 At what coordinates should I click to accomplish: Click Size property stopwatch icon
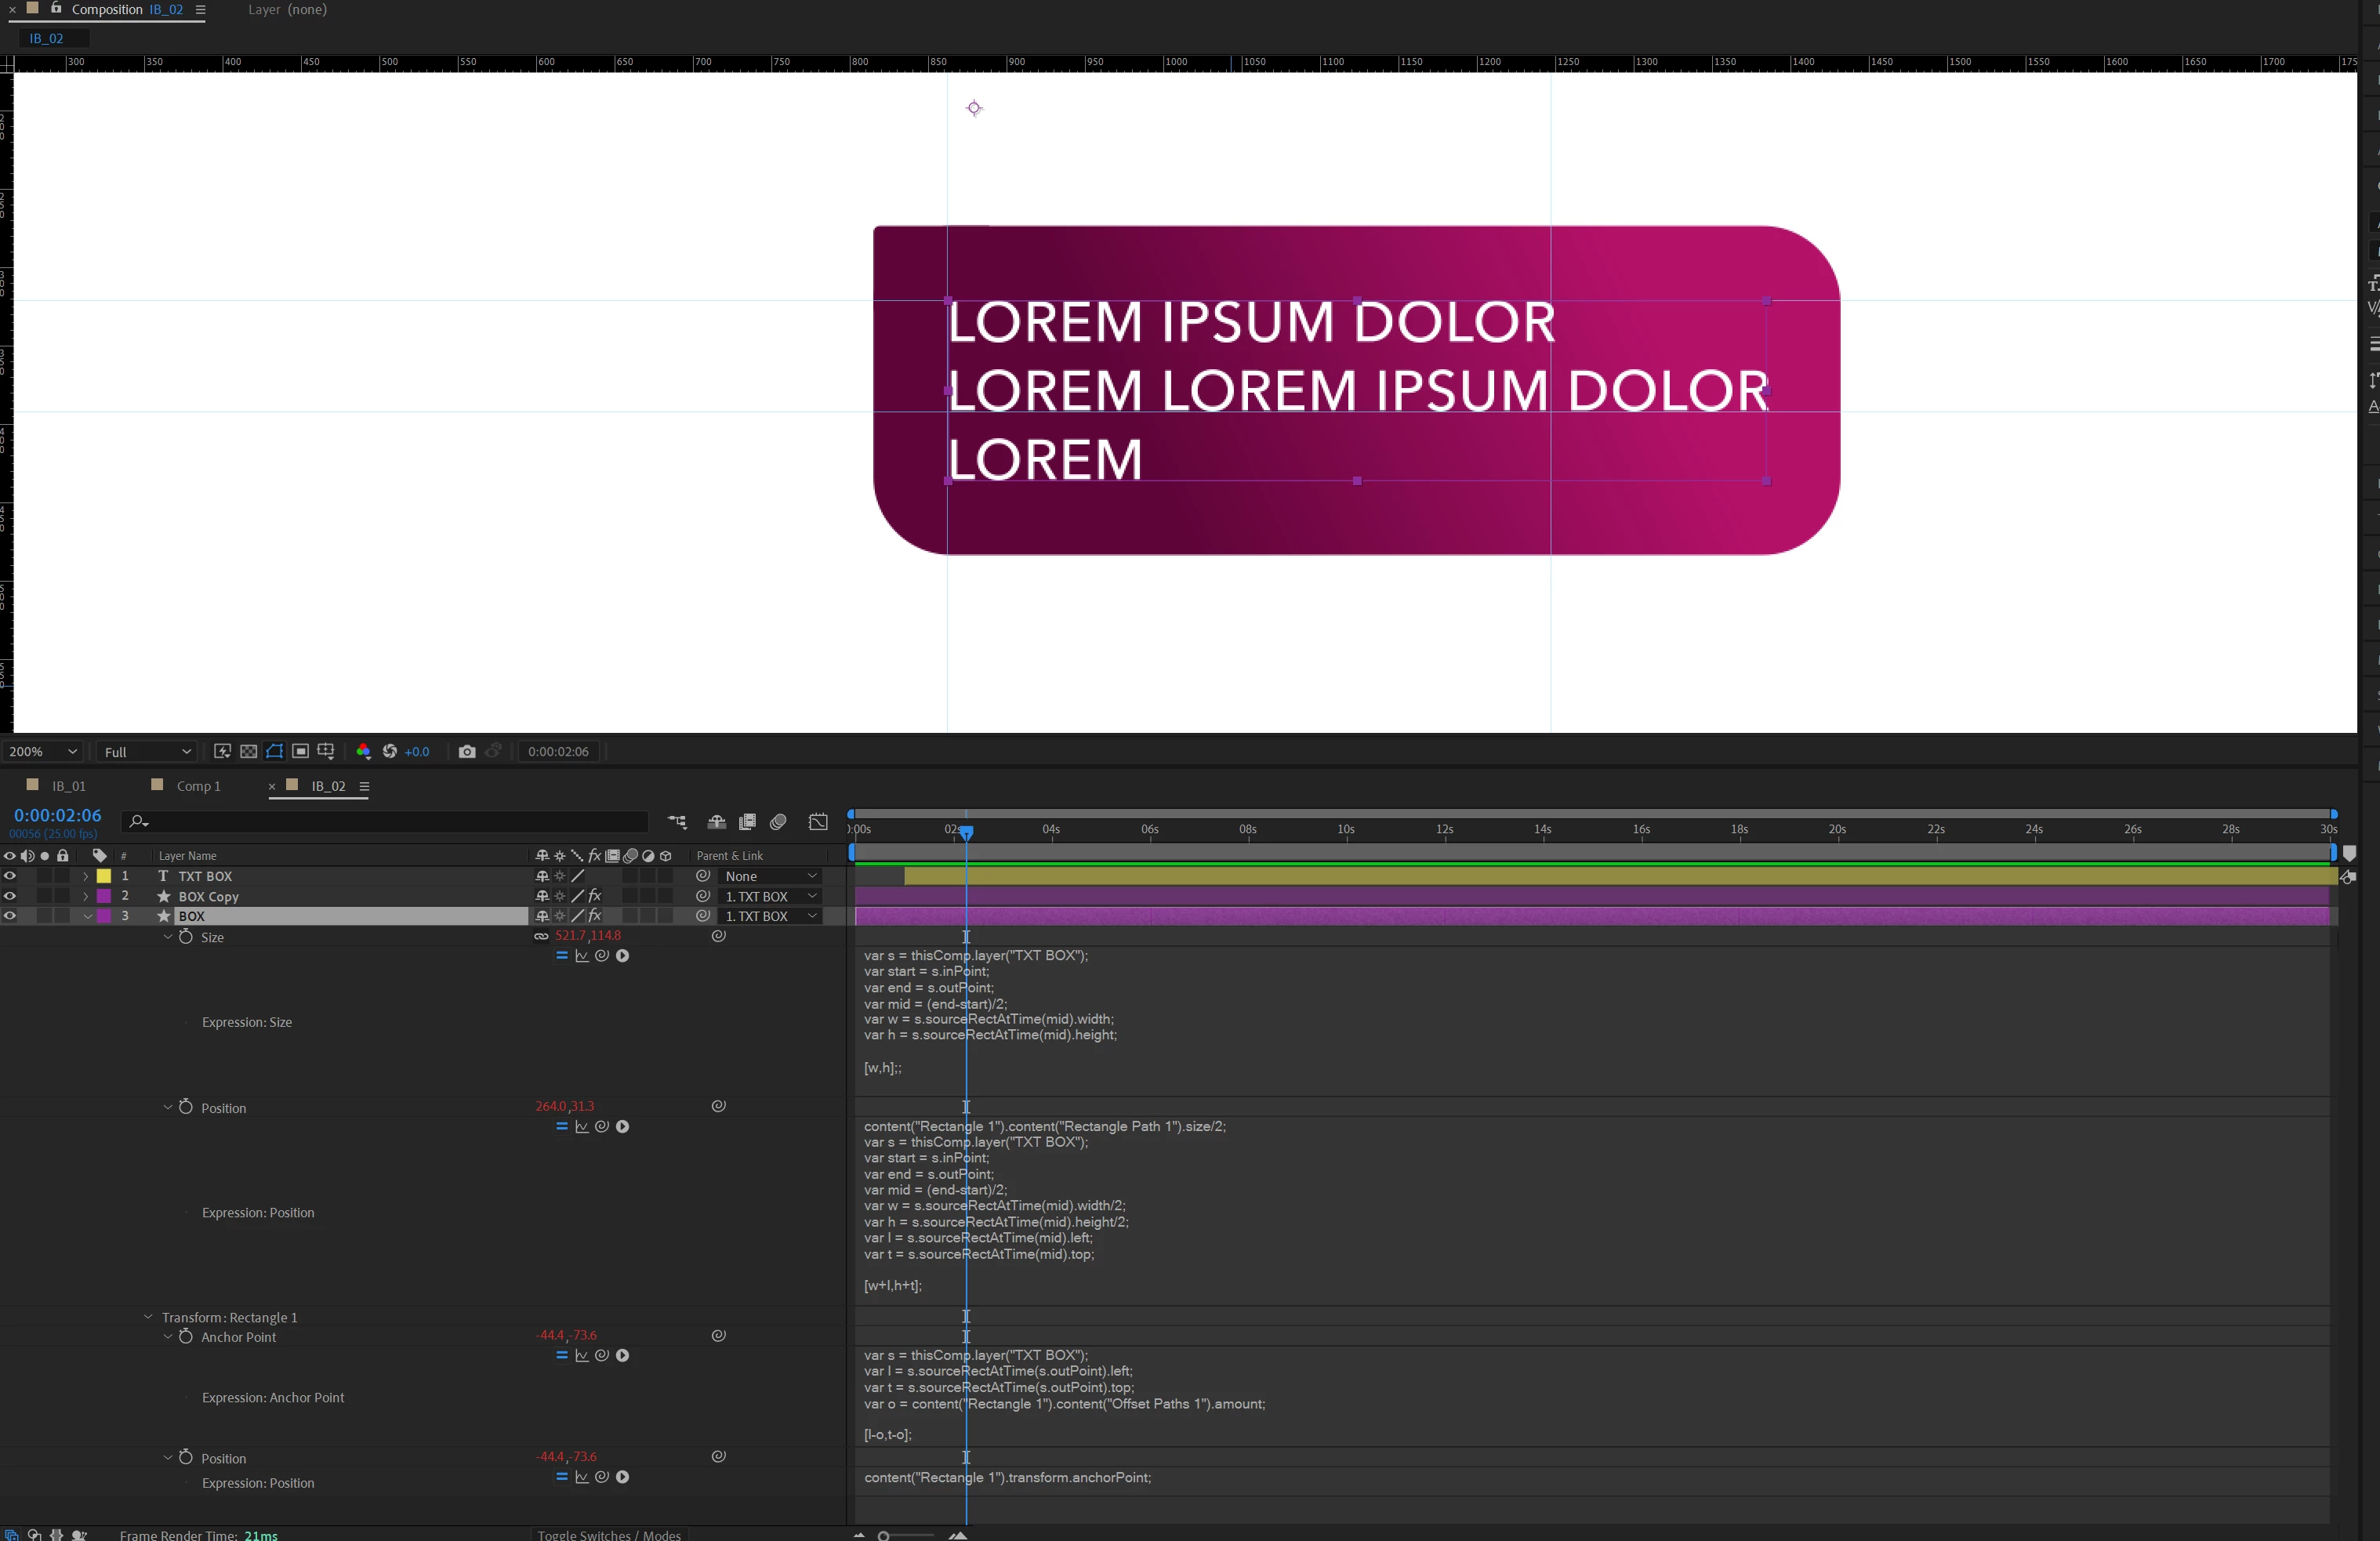point(186,937)
